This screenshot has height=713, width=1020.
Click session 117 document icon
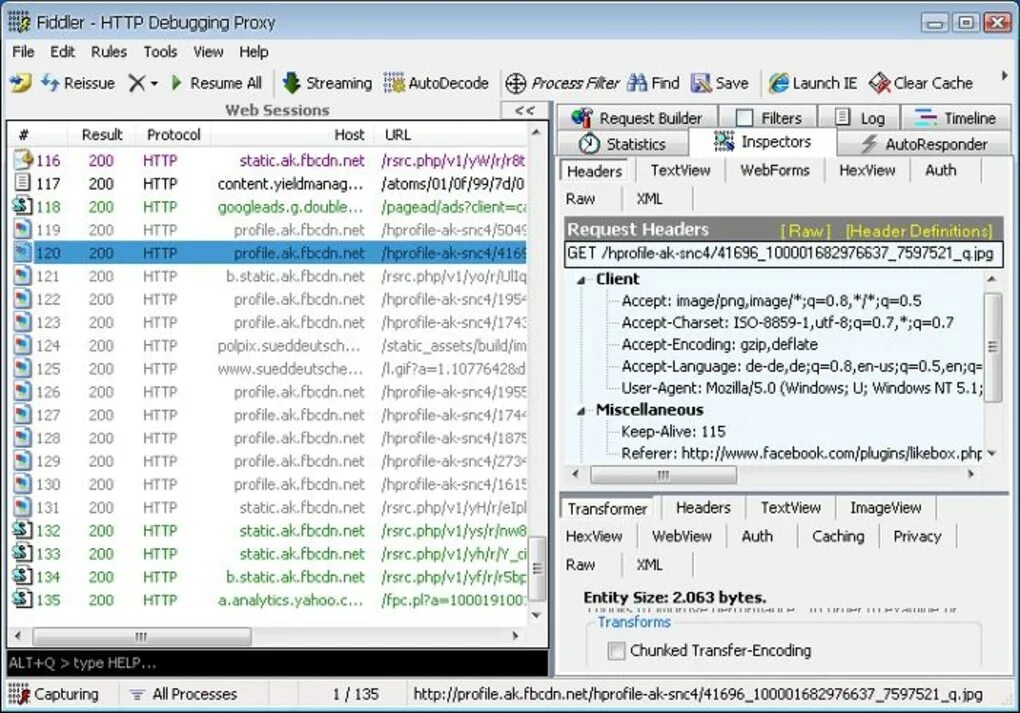[x=23, y=183]
